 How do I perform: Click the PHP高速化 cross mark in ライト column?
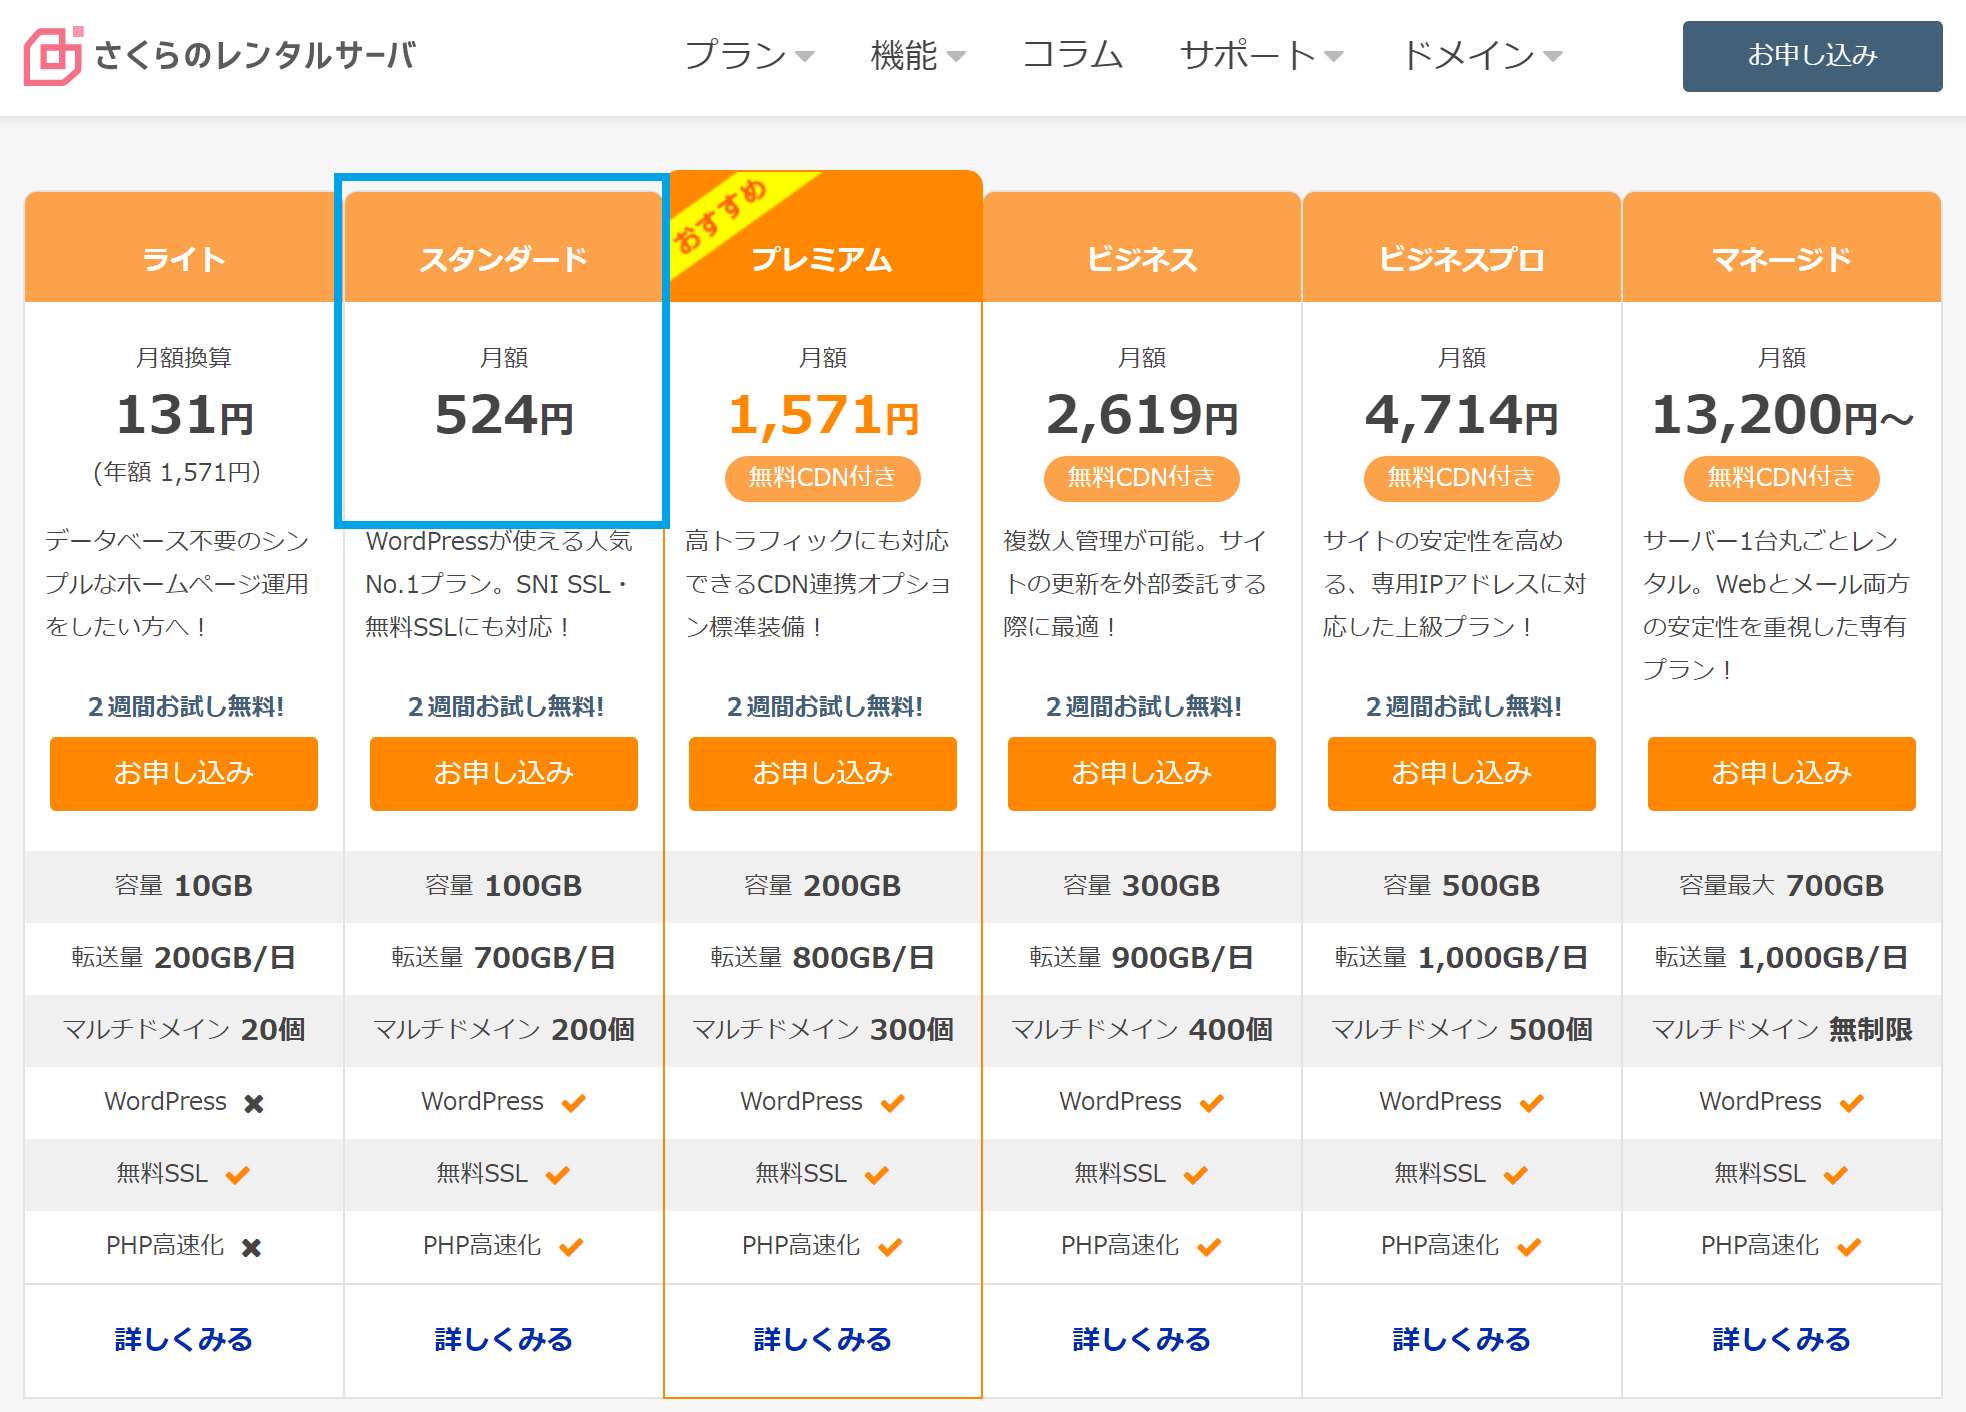251,1247
